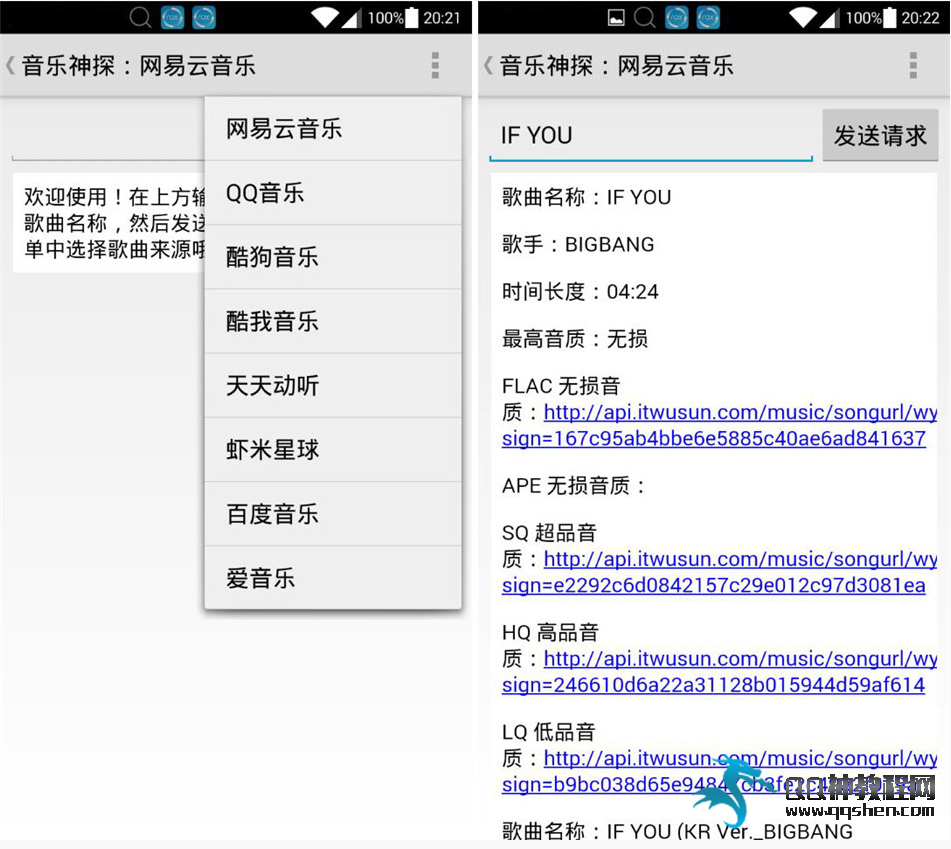
Task: Open the overflow menu on the left screen
Action: tap(435, 65)
